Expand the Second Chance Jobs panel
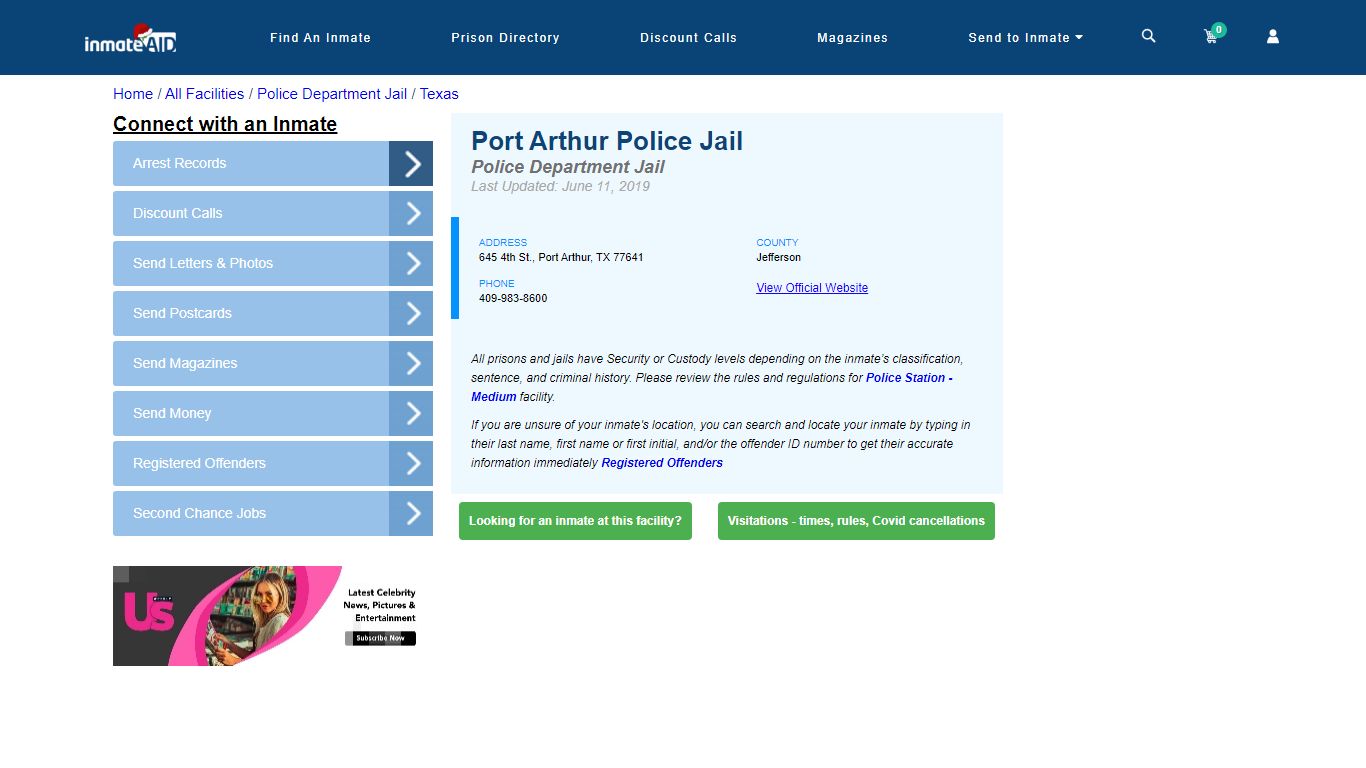Screen dimensions: 1366x768 coord(411,513)
